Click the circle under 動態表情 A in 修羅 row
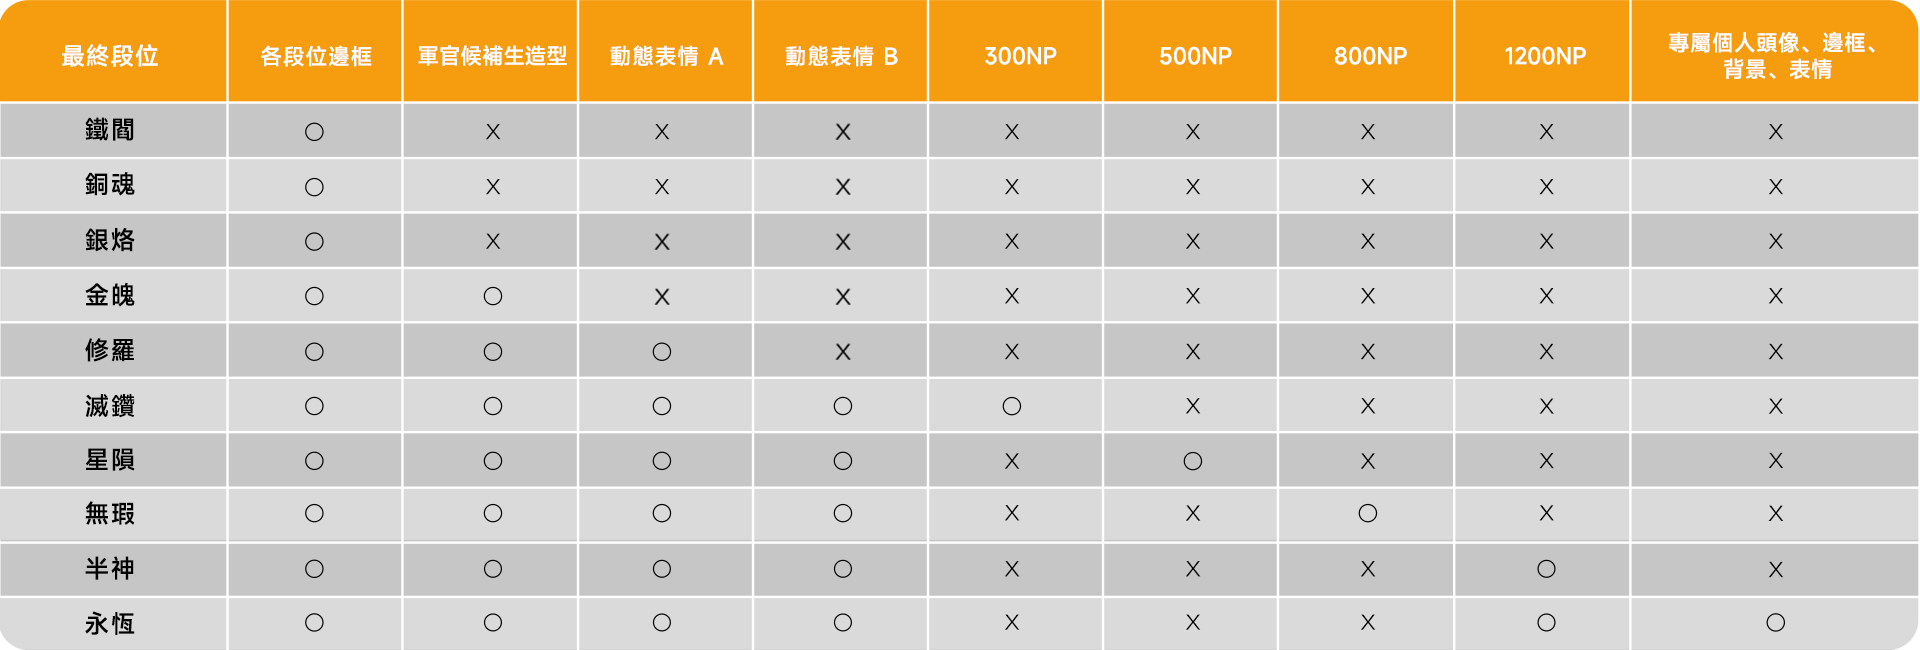The image size is (1920, 650). pos(662,352)
